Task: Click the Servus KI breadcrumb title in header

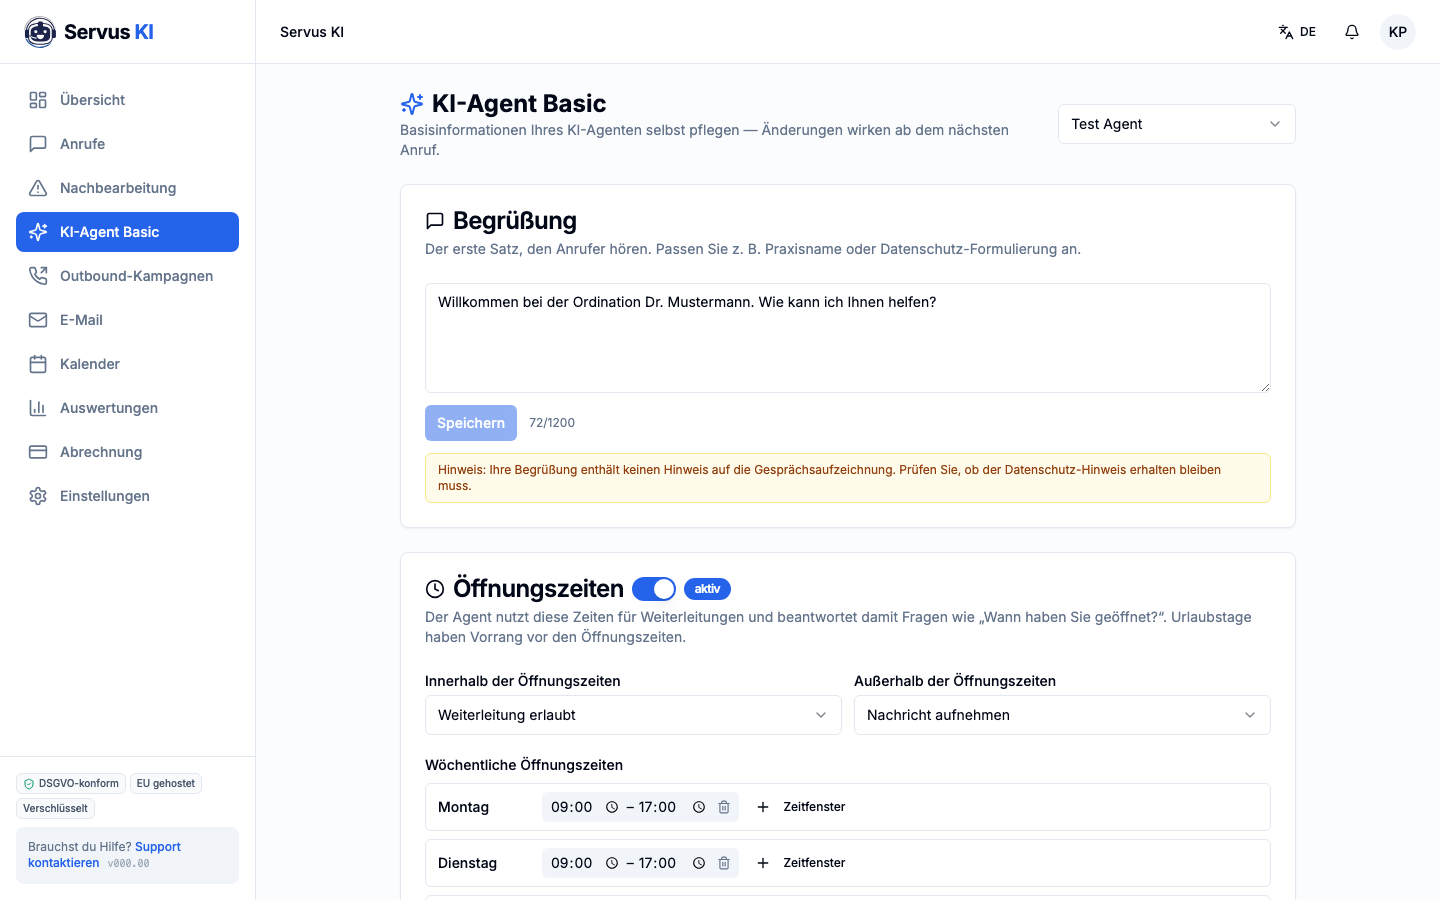Action: point(312,32)
